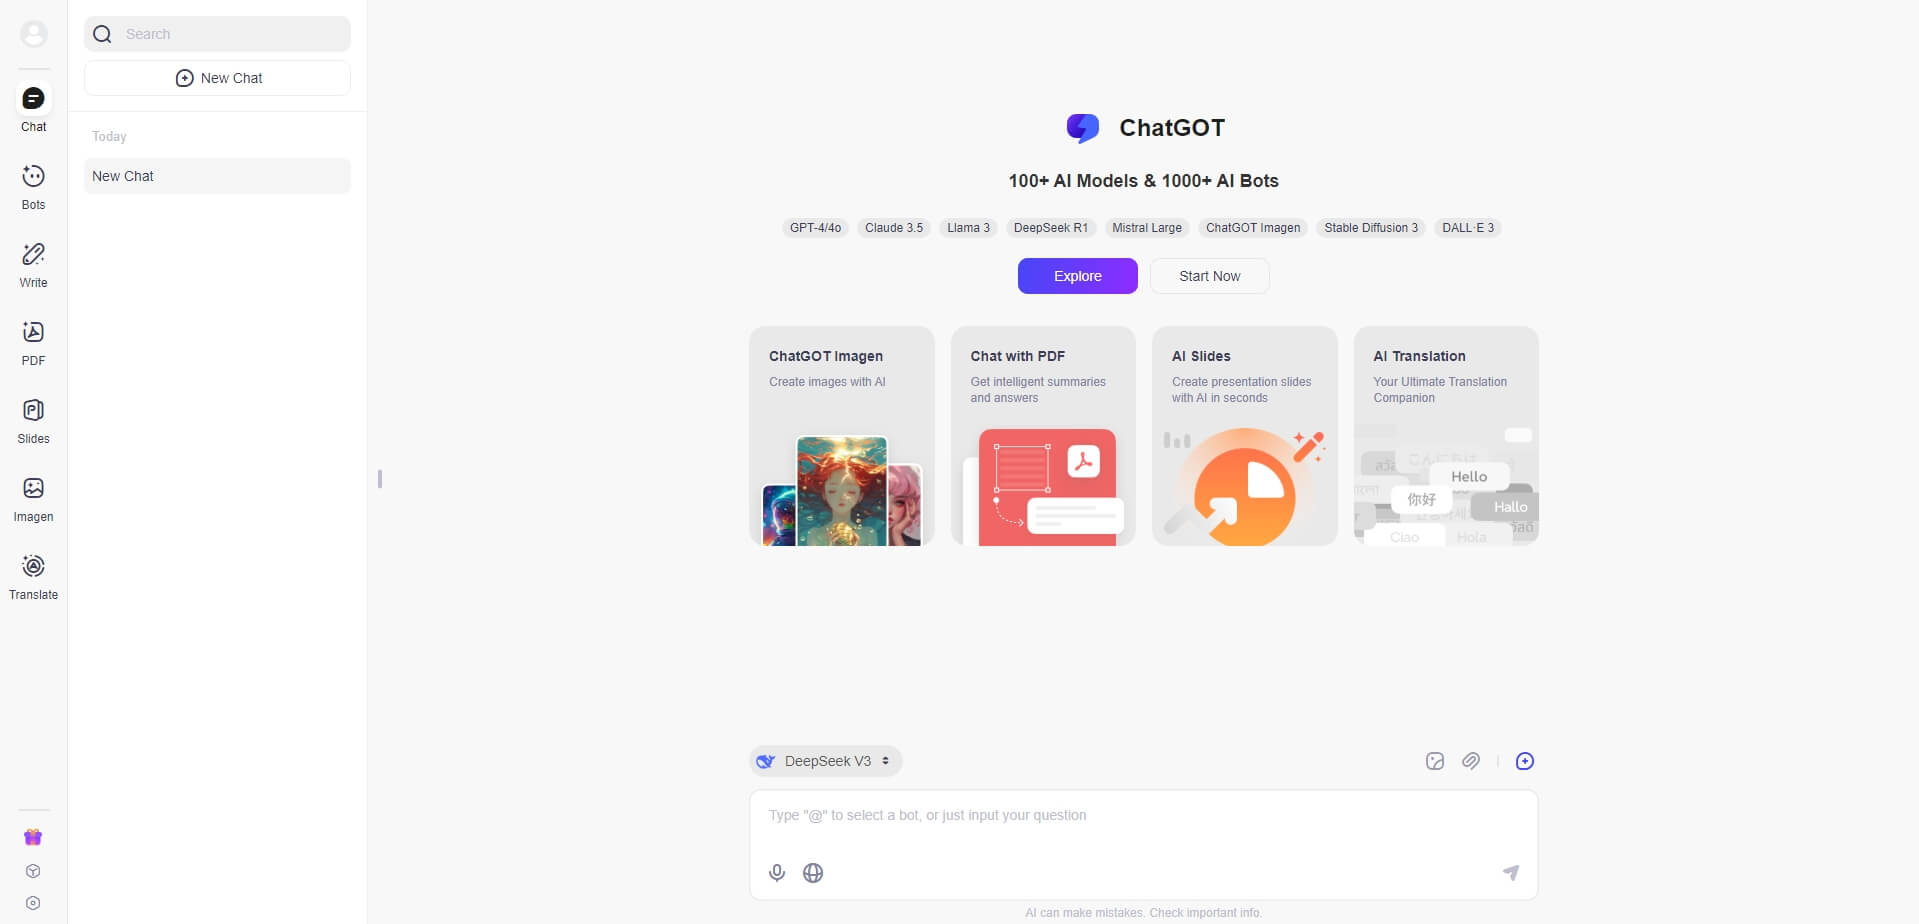
Task: Click the Claude 3.5 model tag
Action: click(x=894, y=228)
